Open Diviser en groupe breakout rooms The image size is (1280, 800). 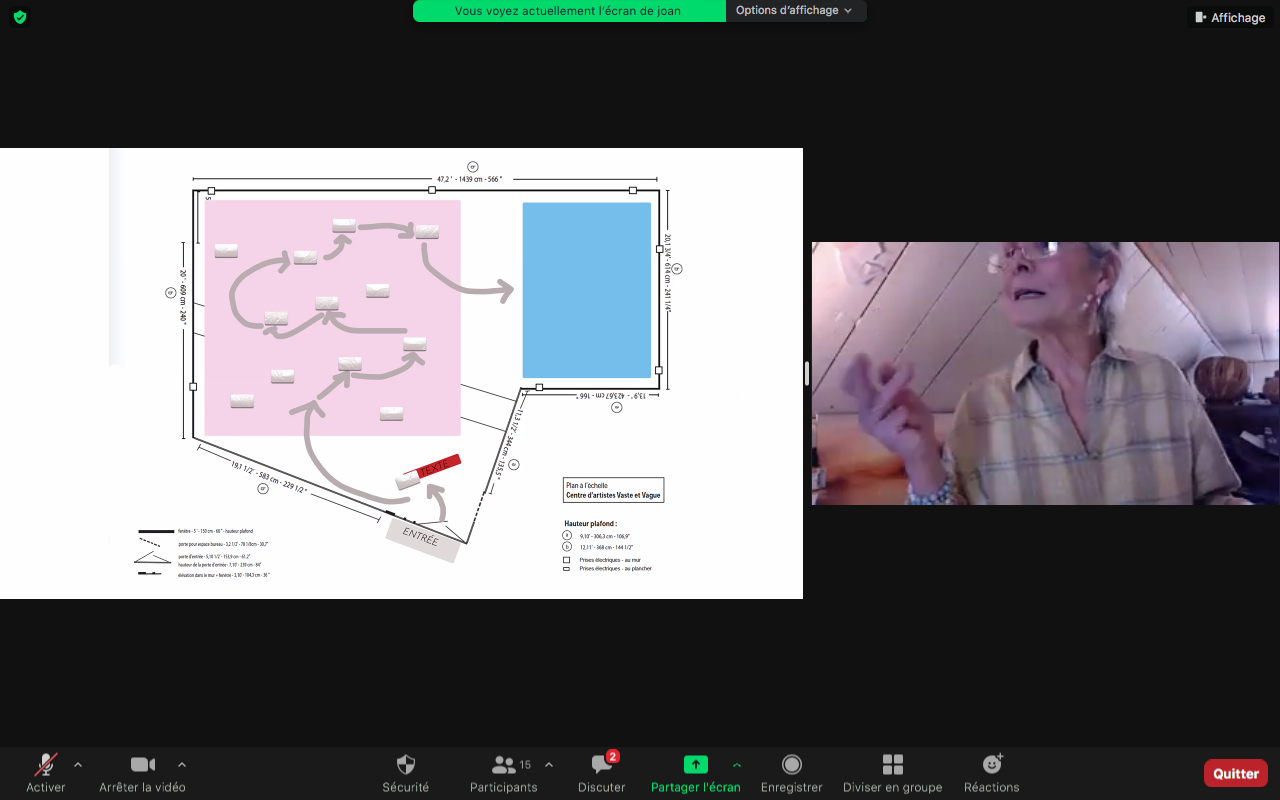[x=892, y=772]
